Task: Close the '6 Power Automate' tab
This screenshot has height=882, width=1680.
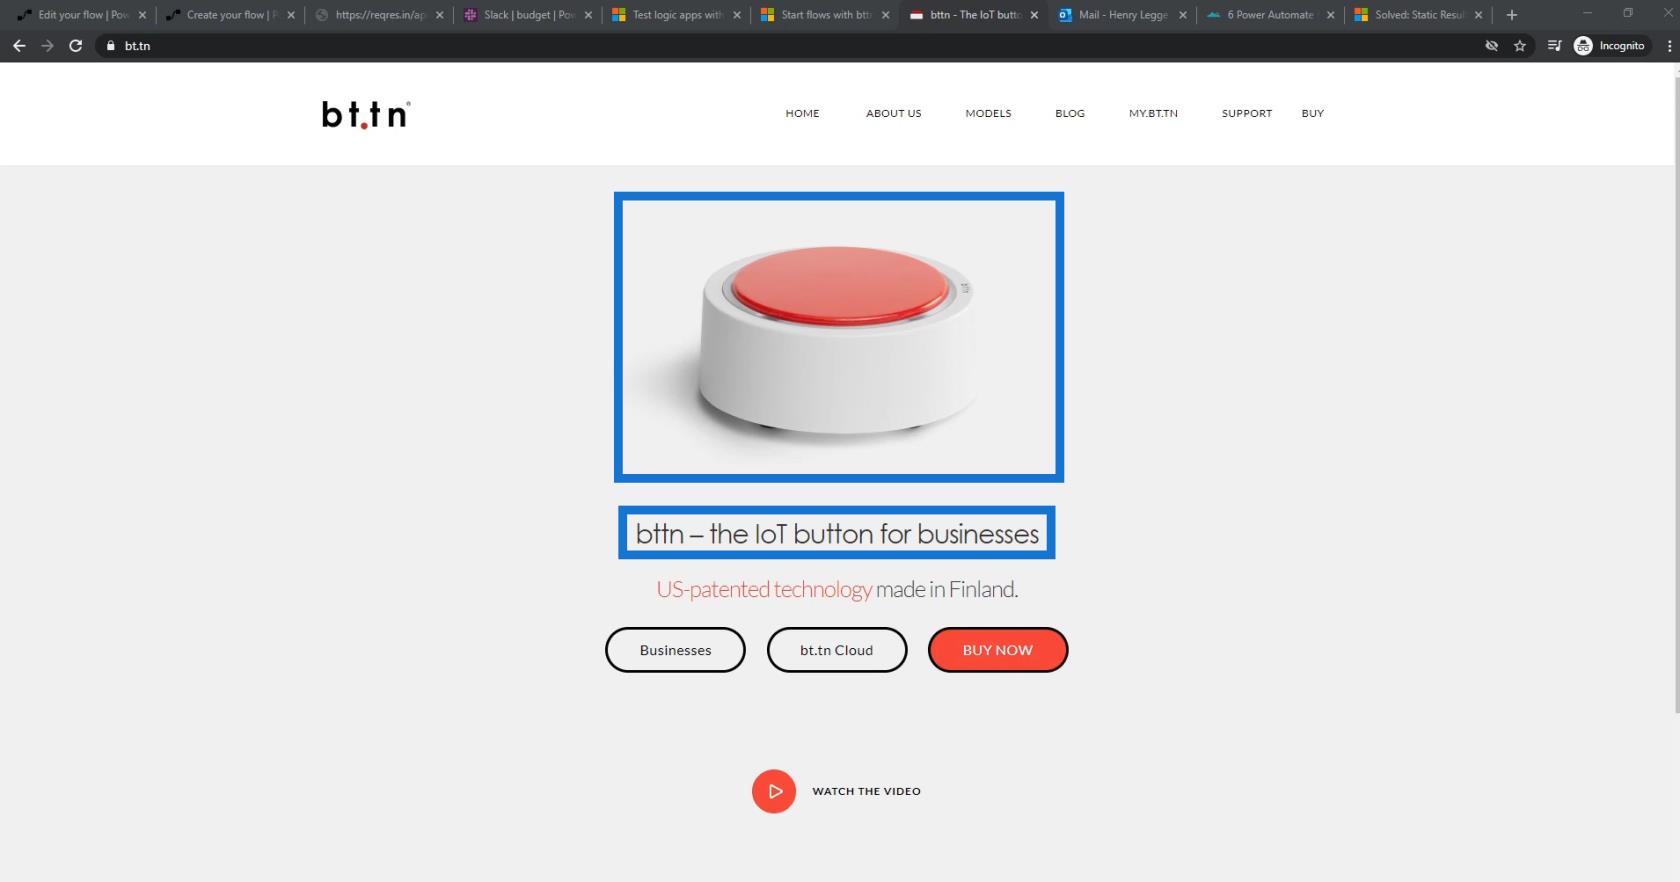Action: pyautogui.click(x=1330, y=15)
